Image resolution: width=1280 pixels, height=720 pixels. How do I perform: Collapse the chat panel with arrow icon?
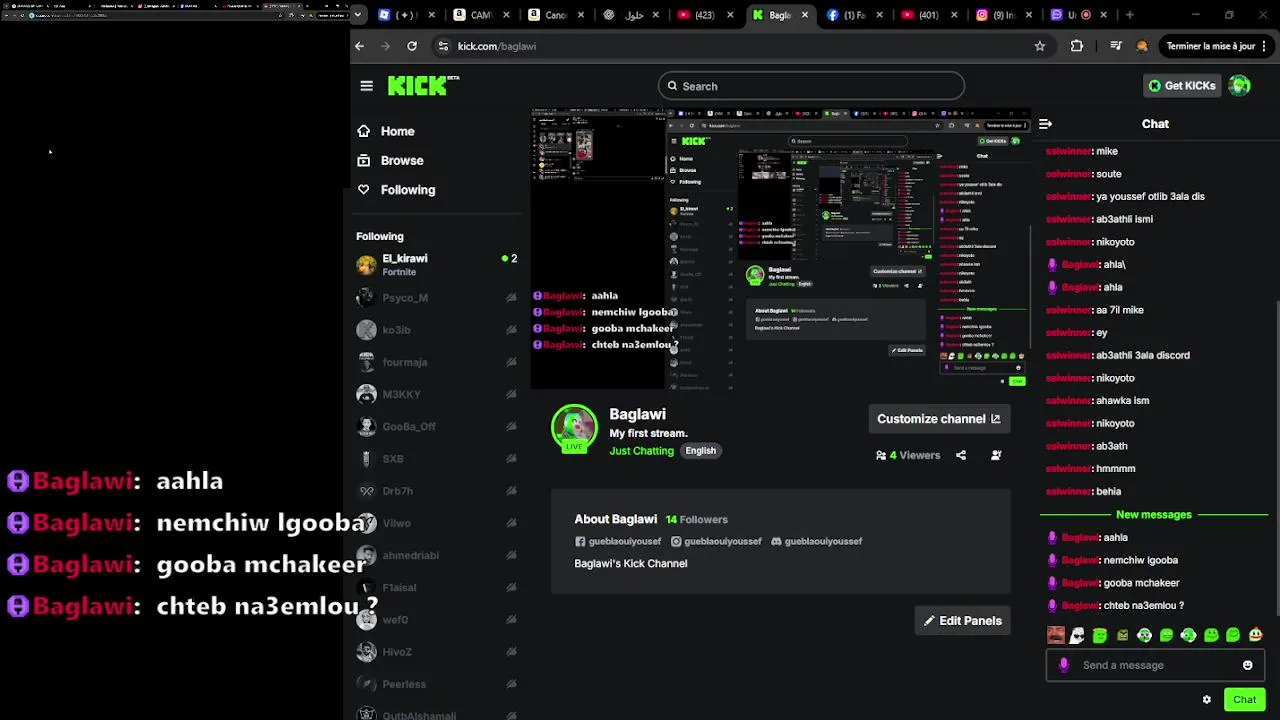coord(1045,124)
